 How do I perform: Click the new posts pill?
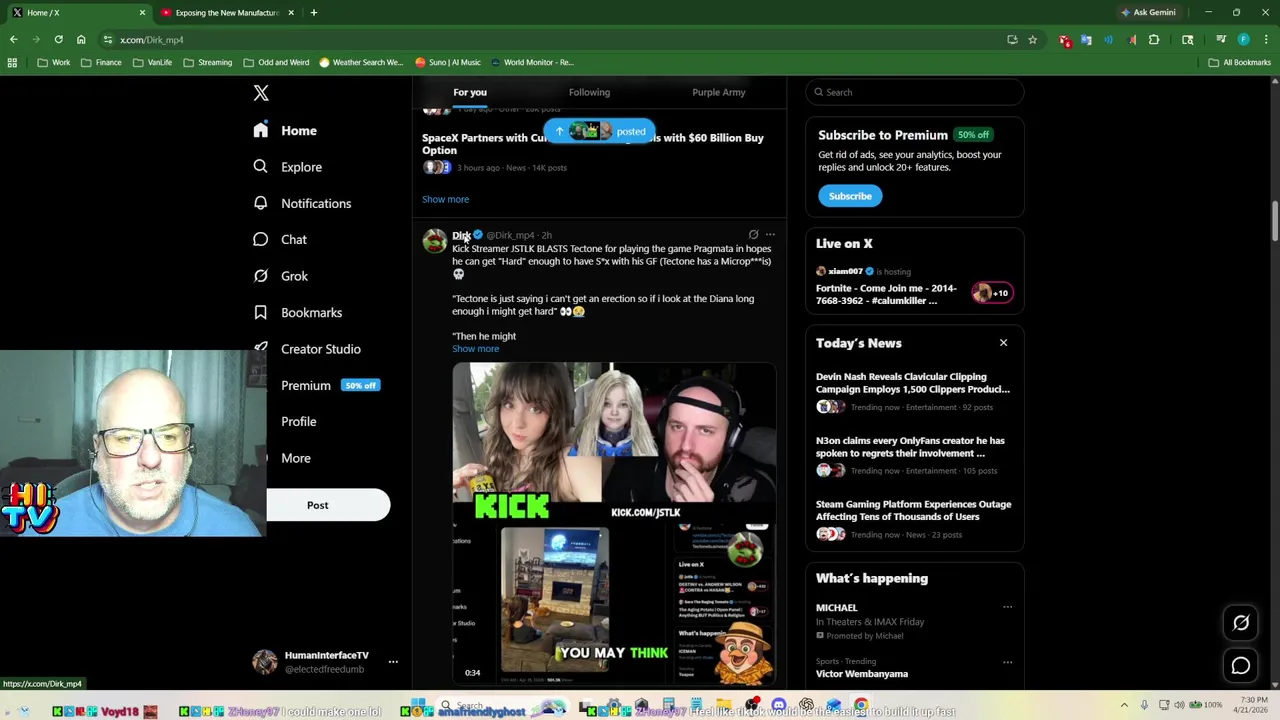tap(599, 131)
